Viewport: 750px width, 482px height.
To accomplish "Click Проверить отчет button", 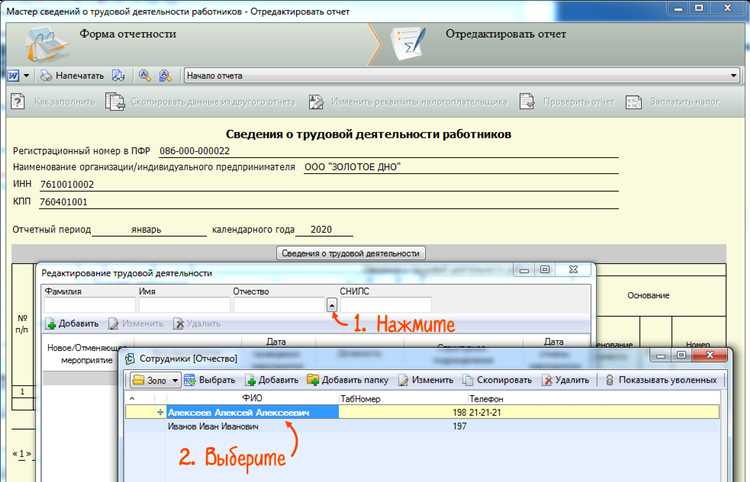I will click(x=567, y=101).
